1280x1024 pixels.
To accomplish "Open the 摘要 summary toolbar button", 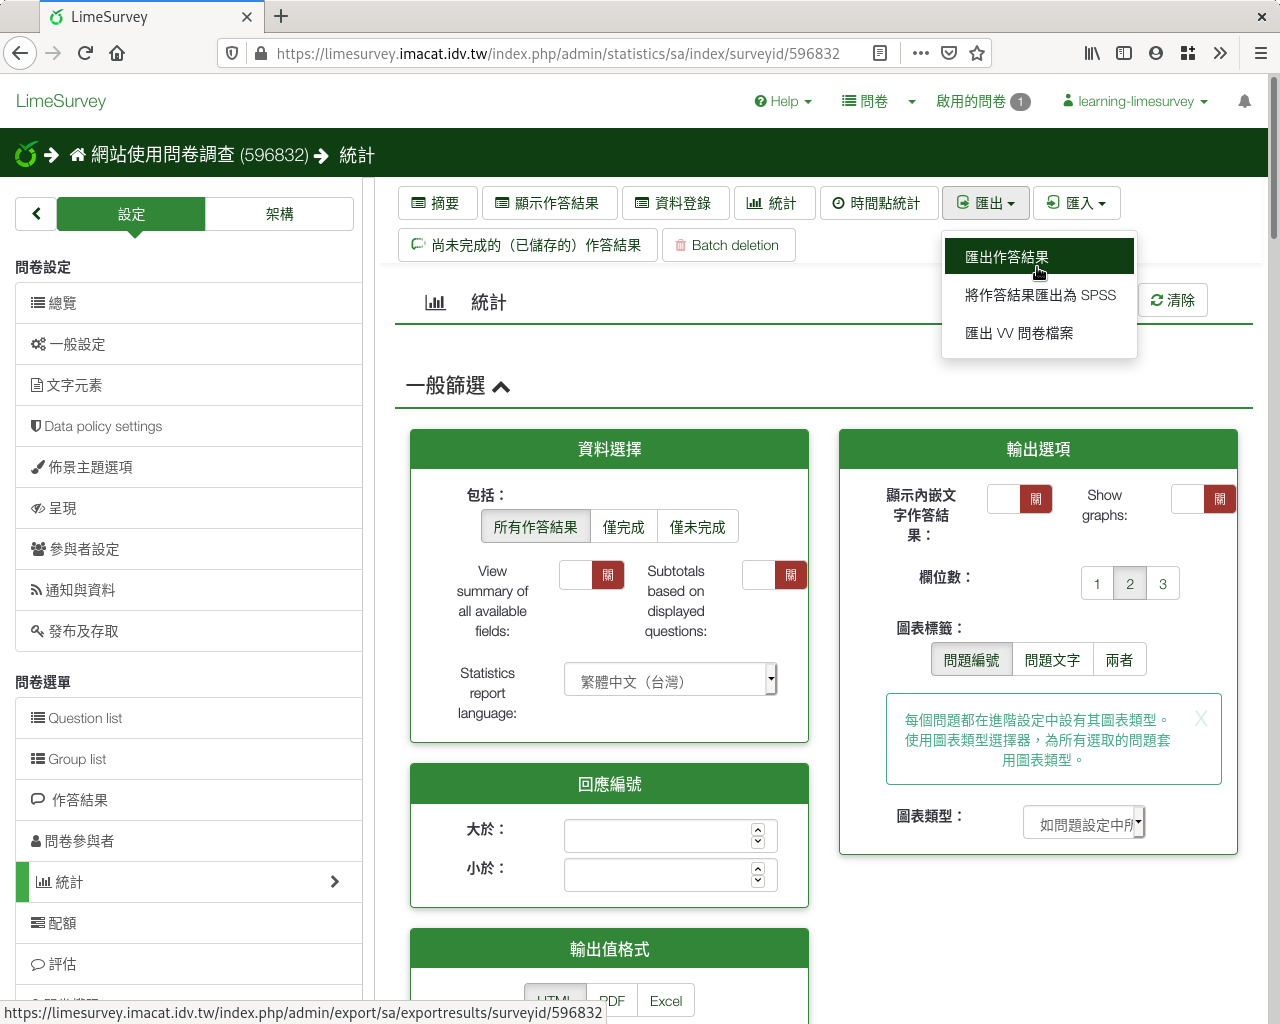I will click(x=436, y=203).
